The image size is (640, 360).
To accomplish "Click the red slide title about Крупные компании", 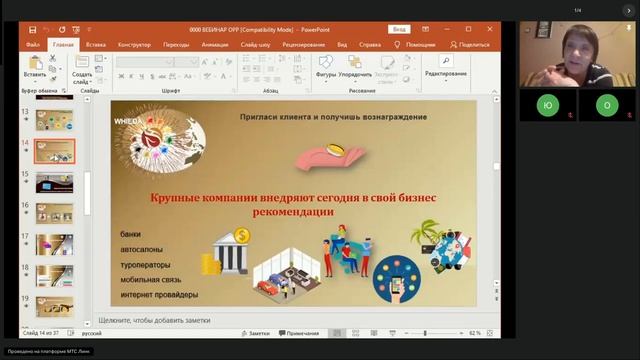I will (x=293, y=204).
